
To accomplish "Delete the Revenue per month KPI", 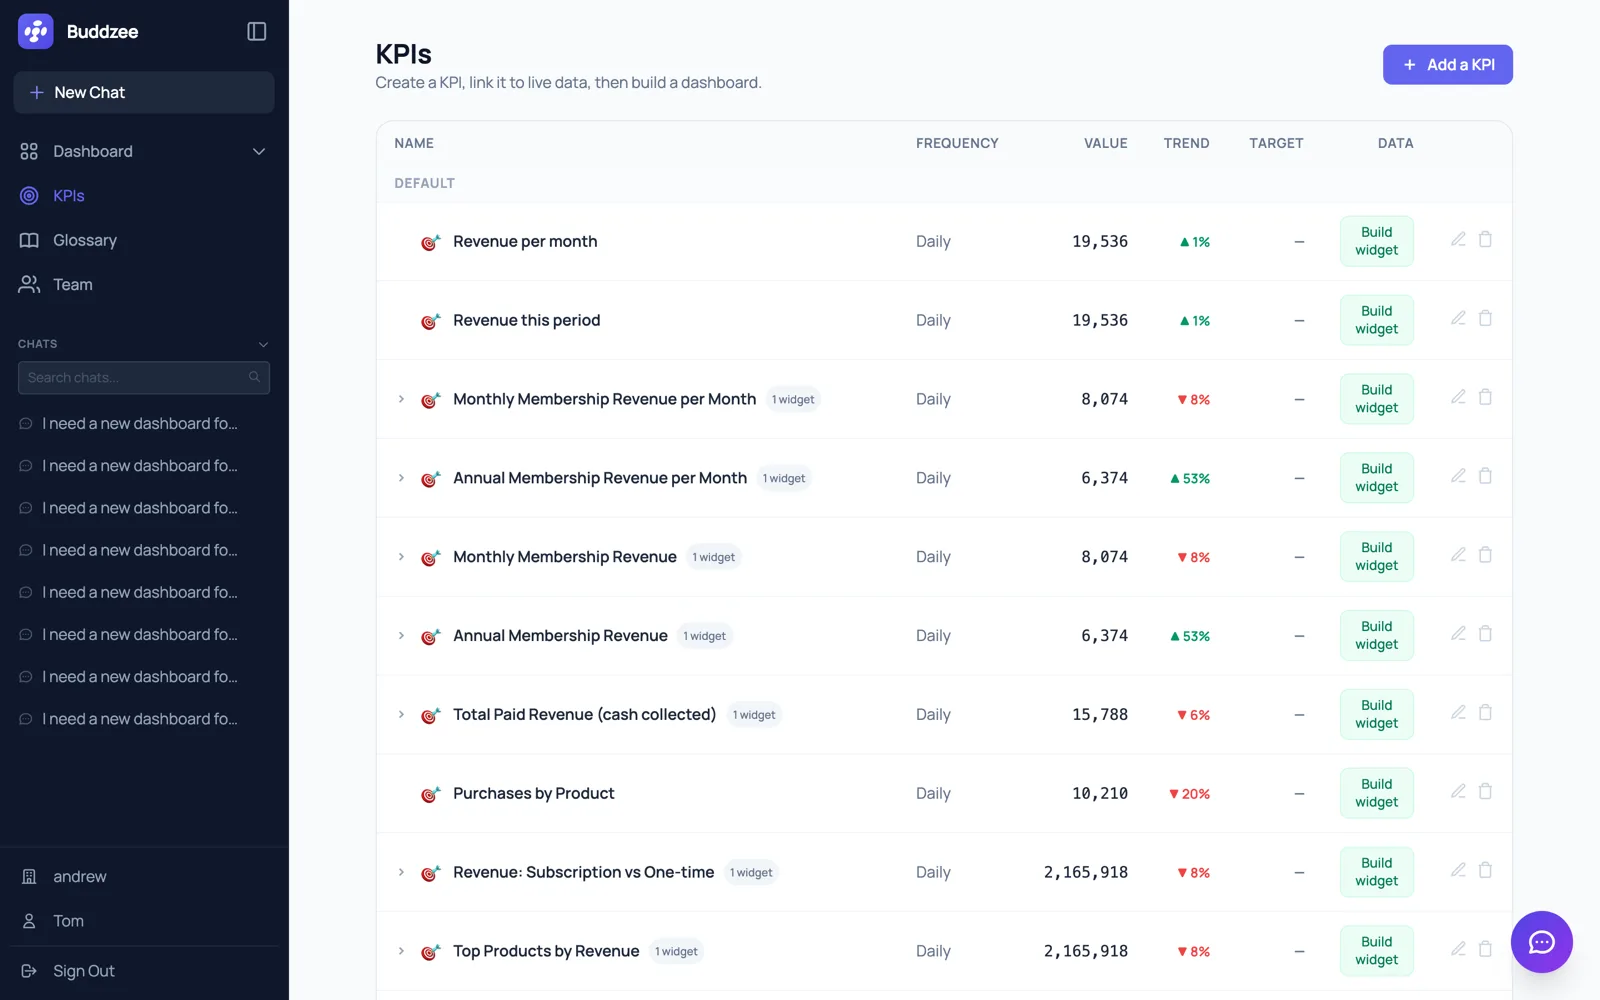I will pos(1485,239).
